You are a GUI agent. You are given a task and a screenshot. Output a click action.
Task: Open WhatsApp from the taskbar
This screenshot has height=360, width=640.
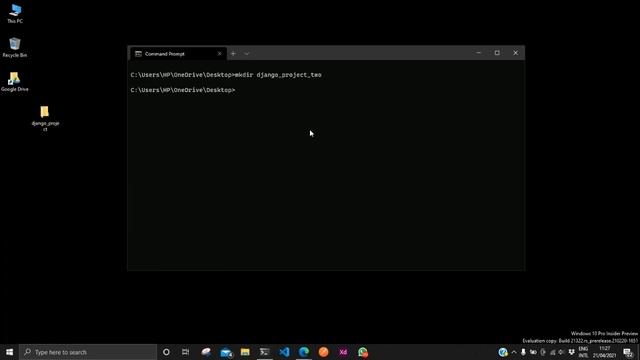[362, 352]
